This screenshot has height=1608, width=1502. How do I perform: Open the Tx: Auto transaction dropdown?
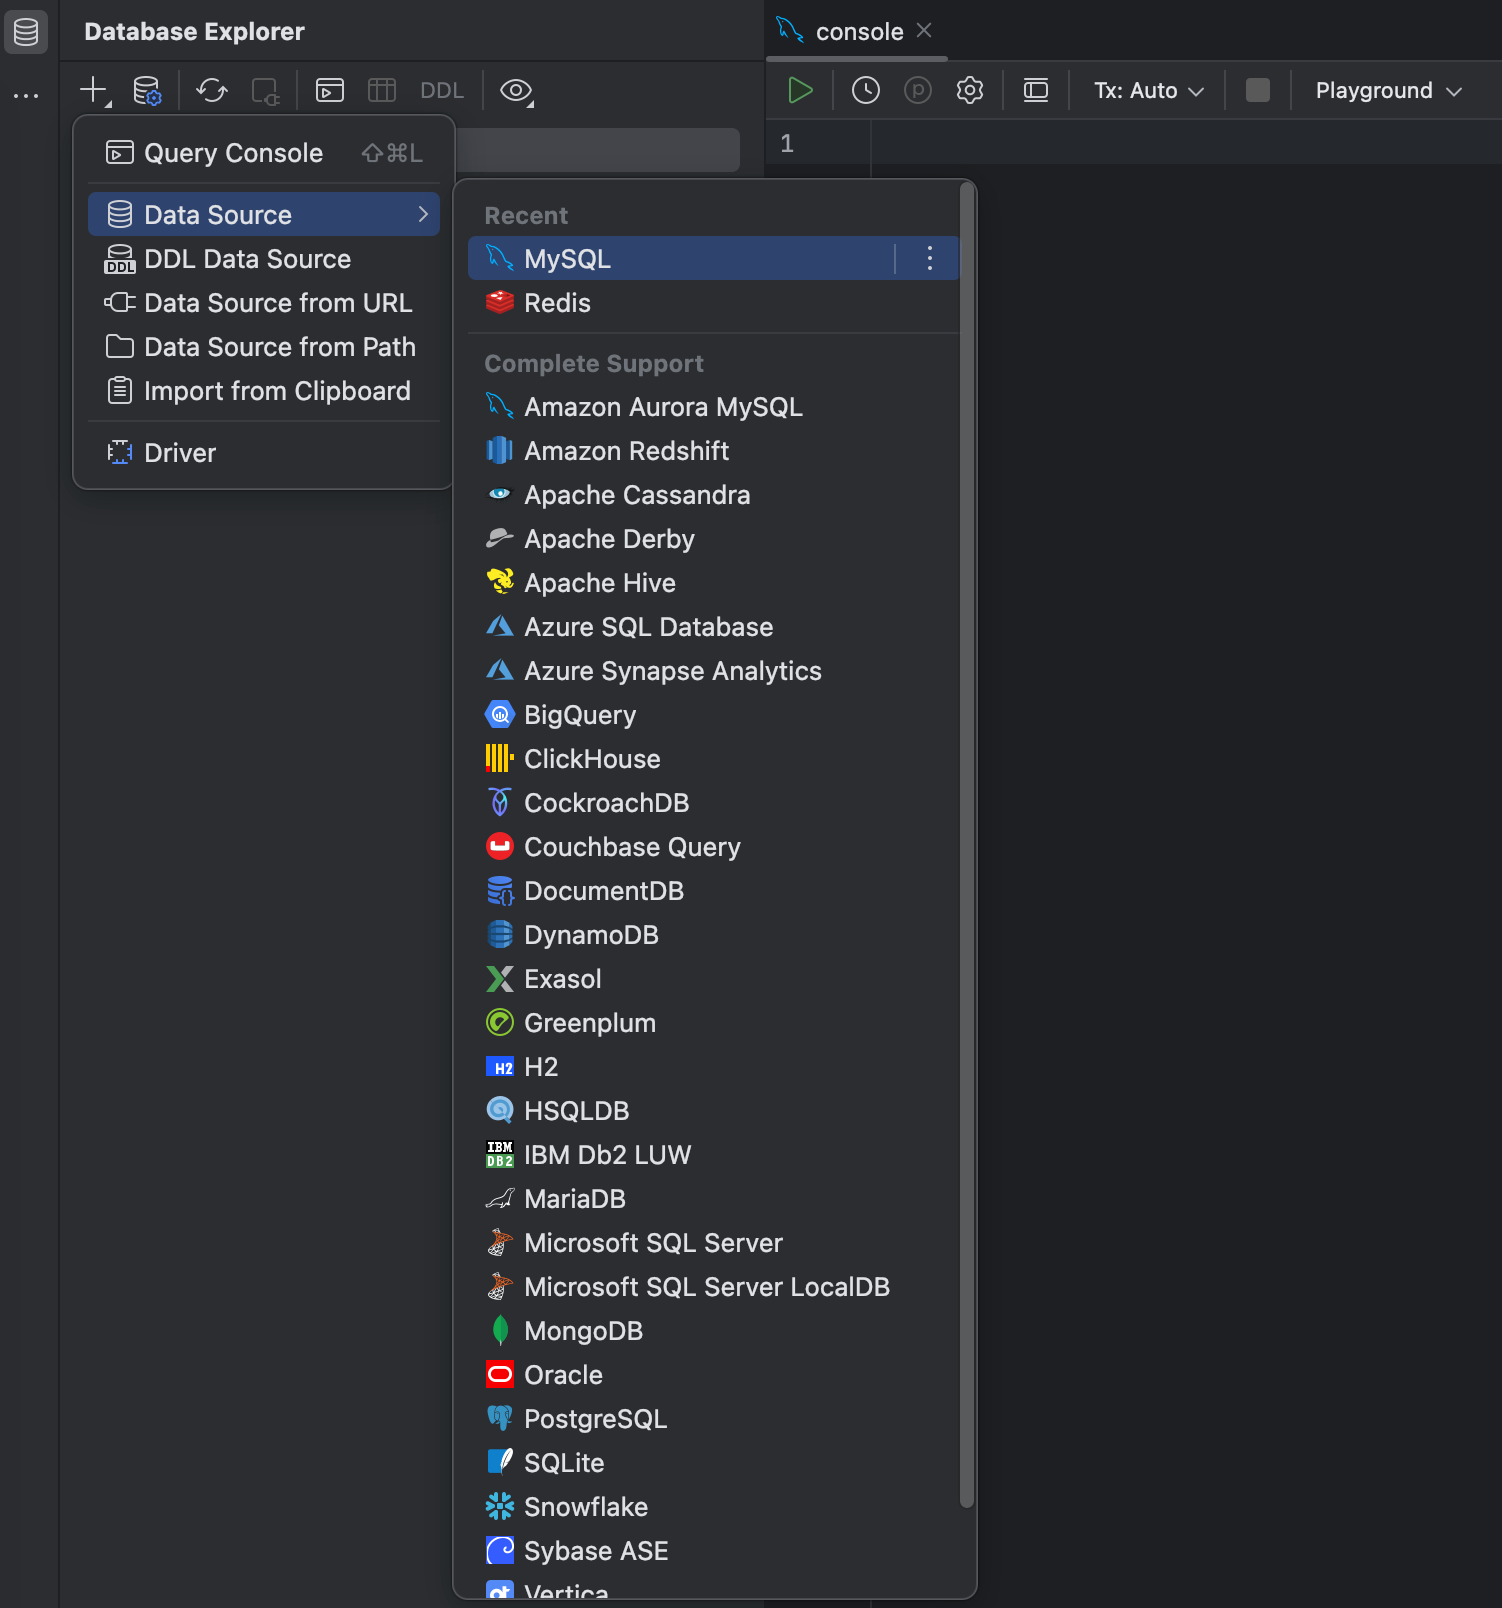pos(1148,91)
